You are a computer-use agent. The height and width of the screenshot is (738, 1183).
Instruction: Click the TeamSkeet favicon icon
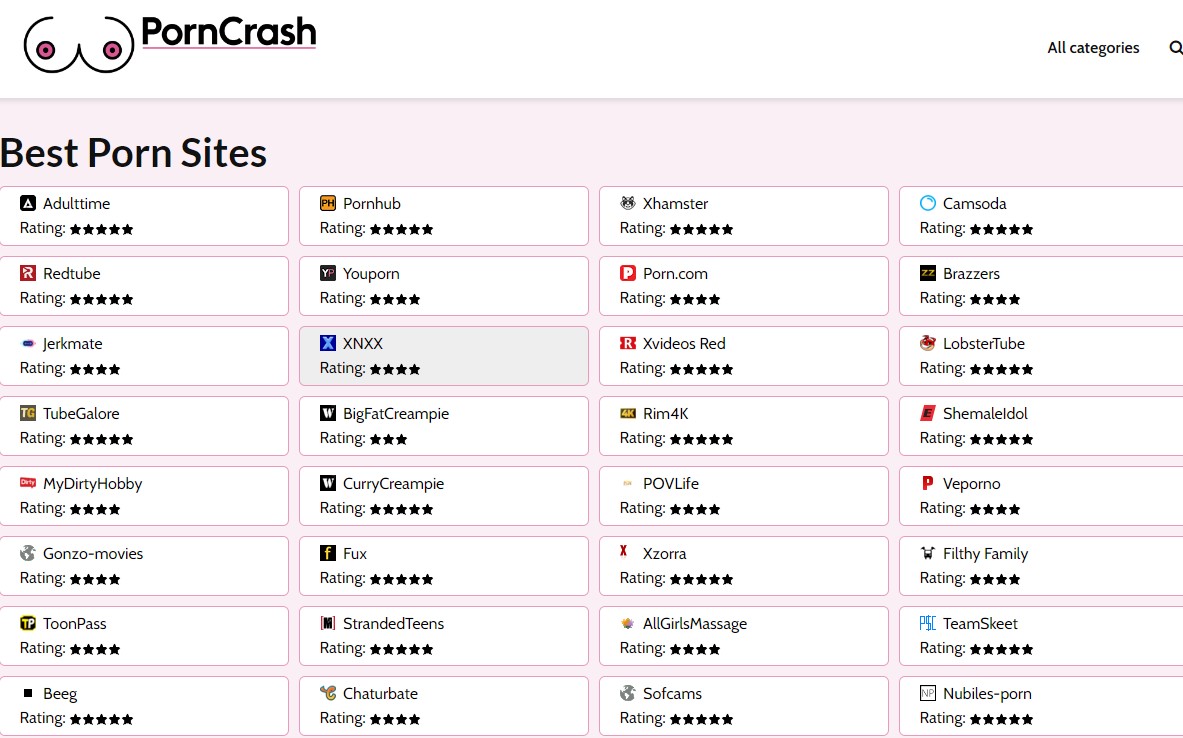[928, 623]
